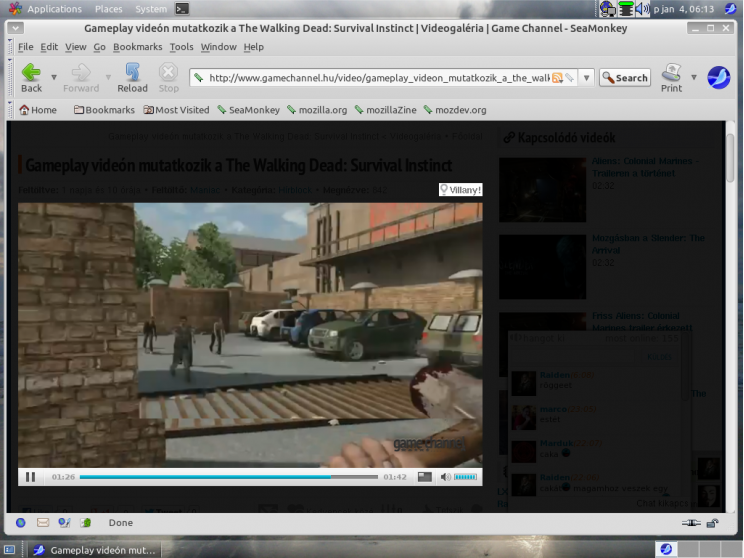Open the Places menu in top panel

point(109,9)
